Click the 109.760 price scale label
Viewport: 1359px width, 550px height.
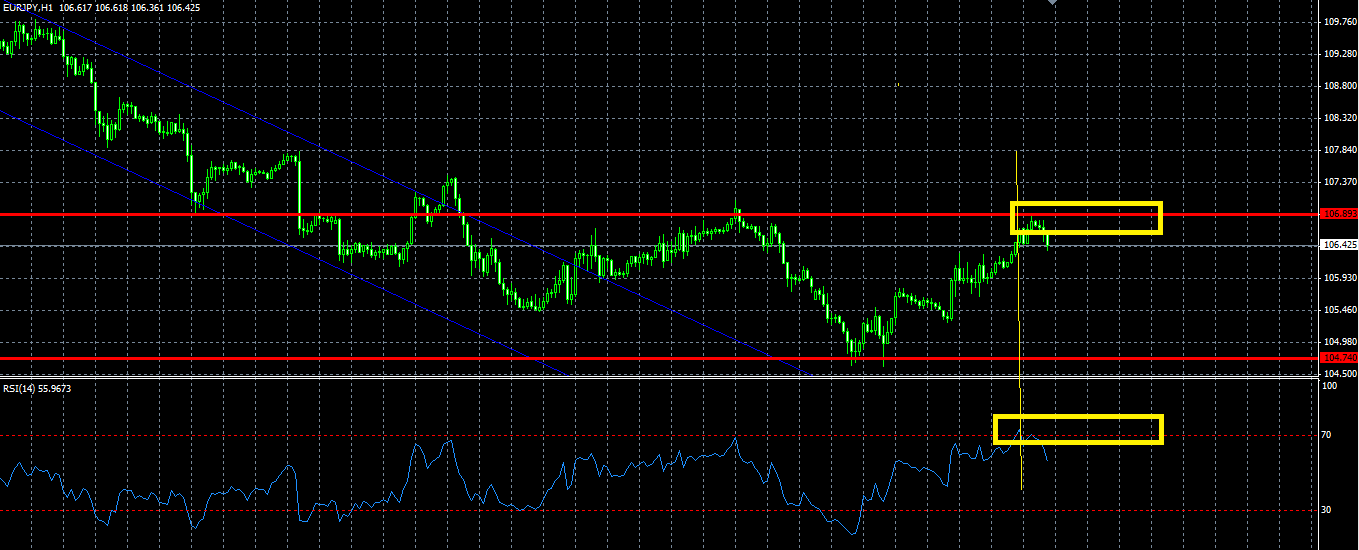pos(1338,21)
